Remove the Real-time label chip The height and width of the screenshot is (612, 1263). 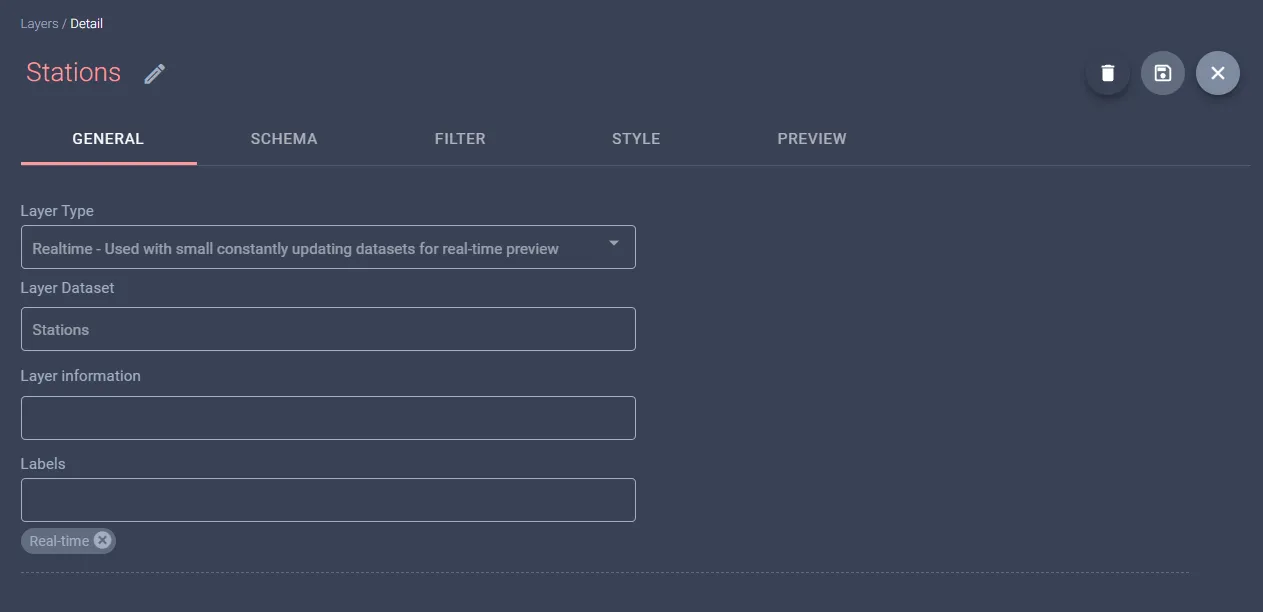[x=102, y=540]
